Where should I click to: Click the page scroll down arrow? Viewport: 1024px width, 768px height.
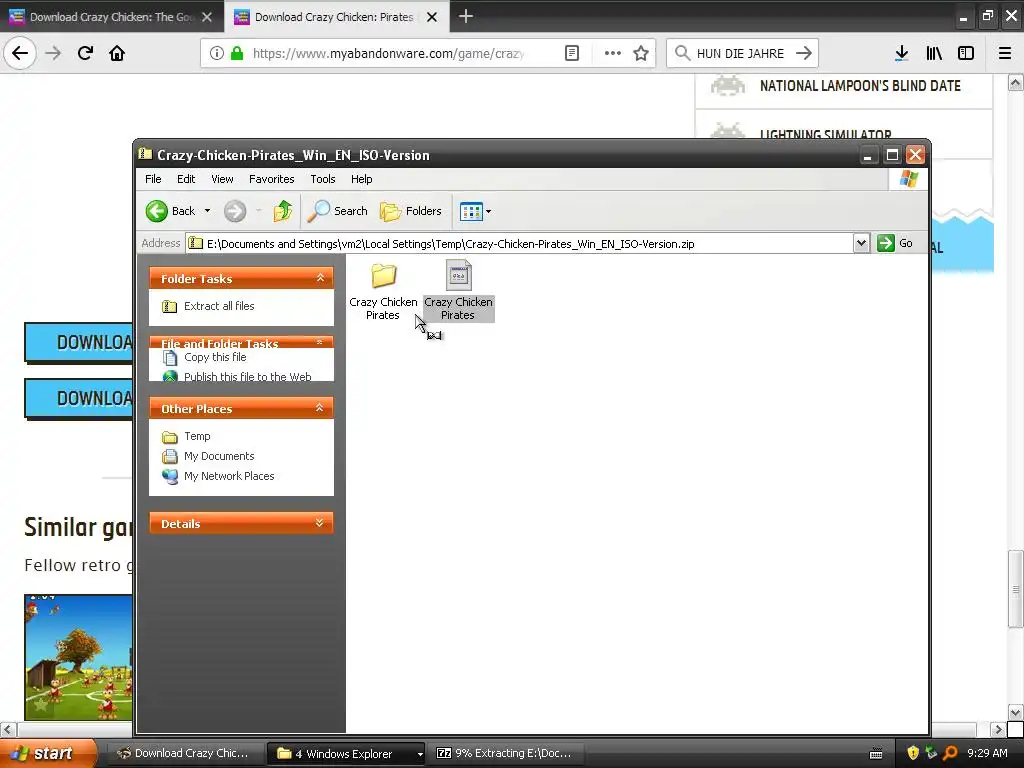pyautogui.click(x=1015, y=712)
